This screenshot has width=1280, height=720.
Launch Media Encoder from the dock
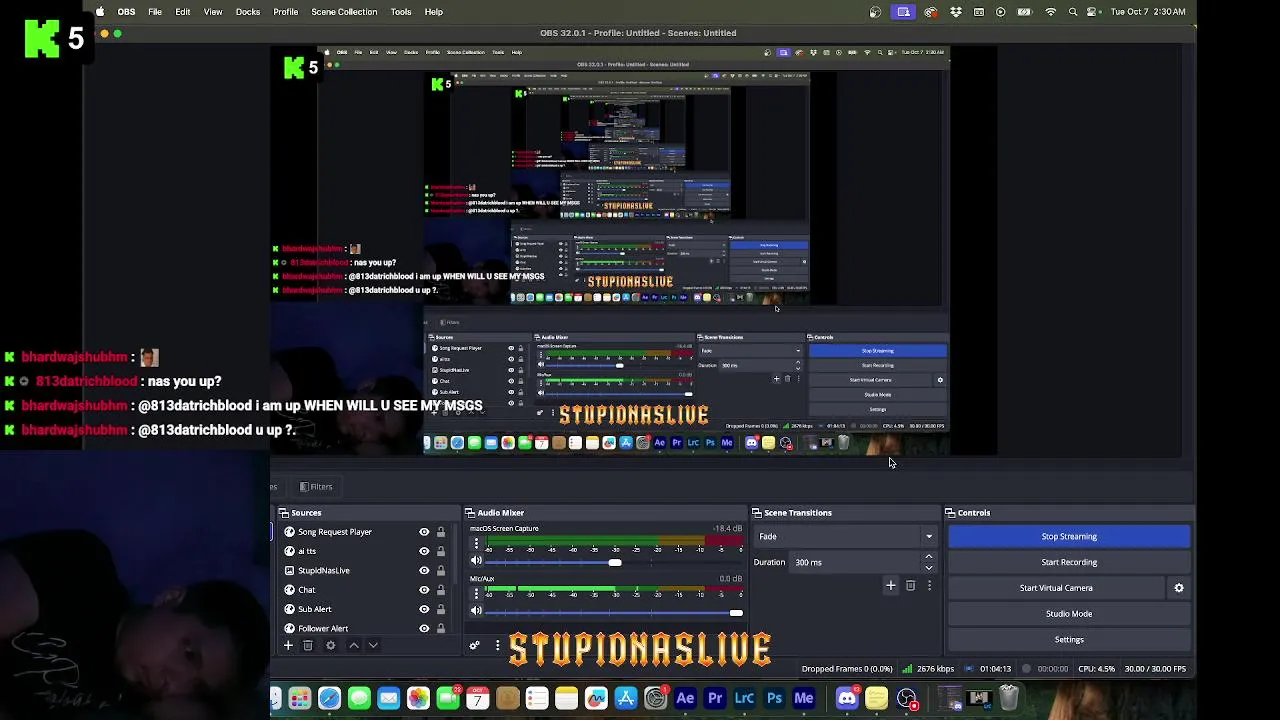pyautogui.click(x=804, y=698)
